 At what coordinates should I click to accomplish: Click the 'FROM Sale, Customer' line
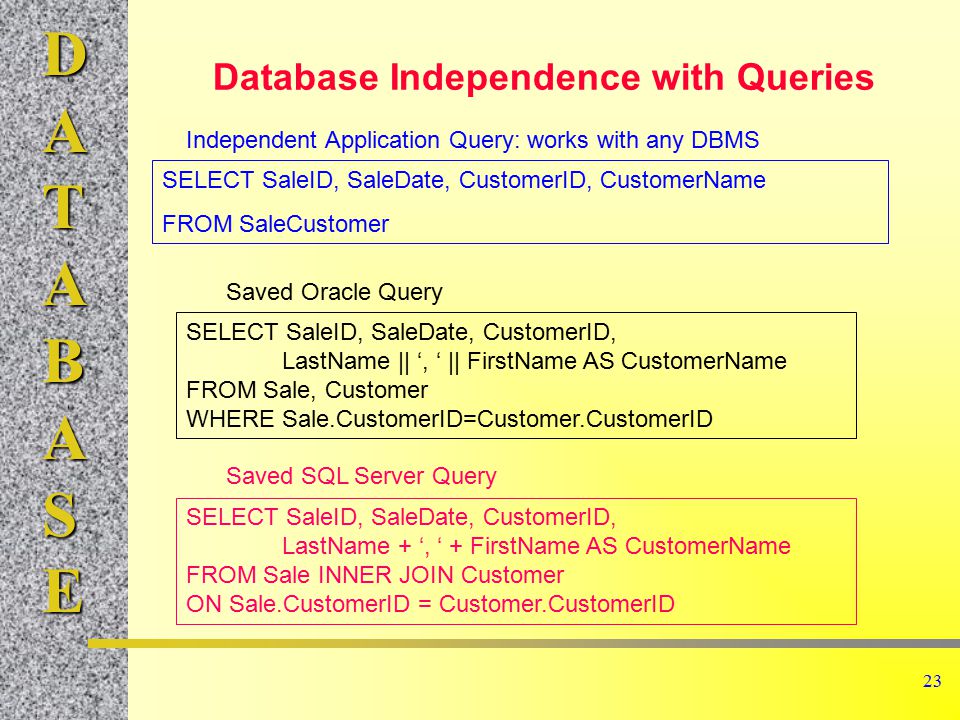(x=307, y=390)
